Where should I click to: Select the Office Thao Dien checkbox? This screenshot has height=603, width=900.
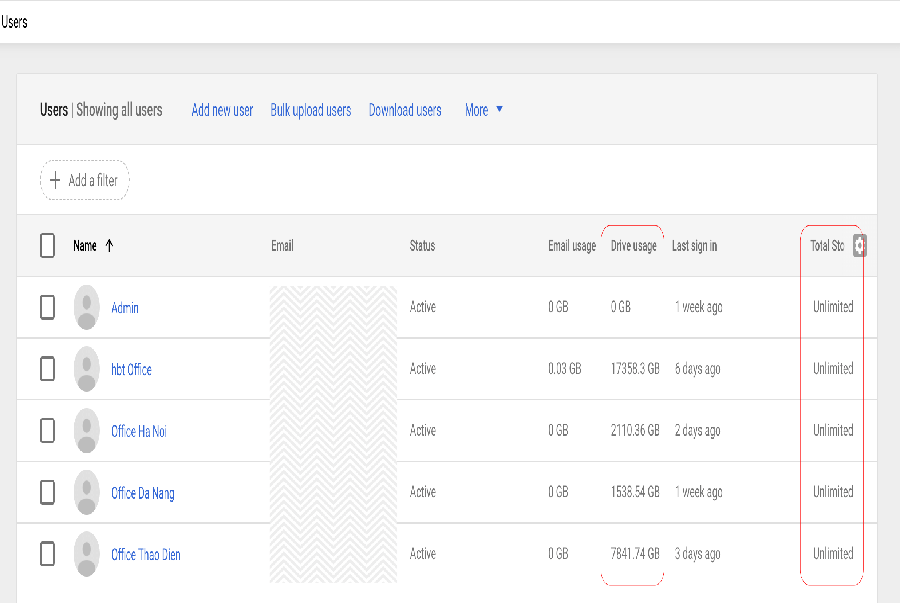pyautogui.click(x=47, y=554)
